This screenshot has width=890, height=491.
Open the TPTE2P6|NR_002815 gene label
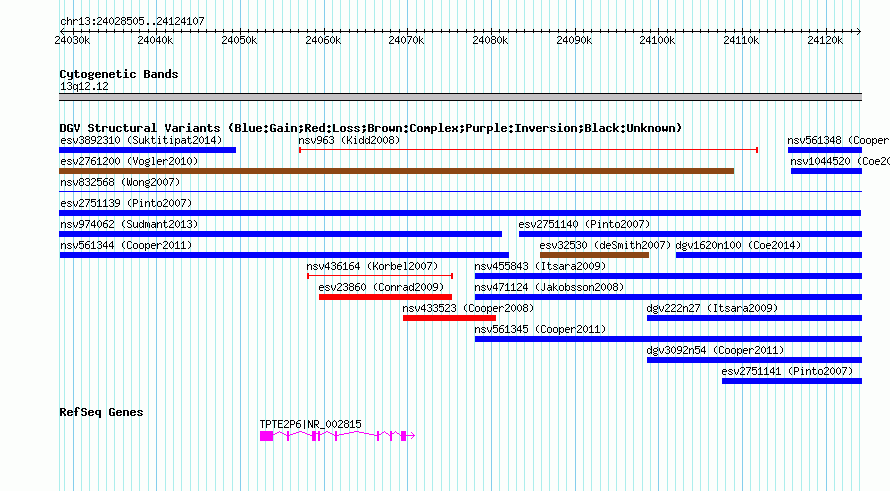[x=310, y=424]
